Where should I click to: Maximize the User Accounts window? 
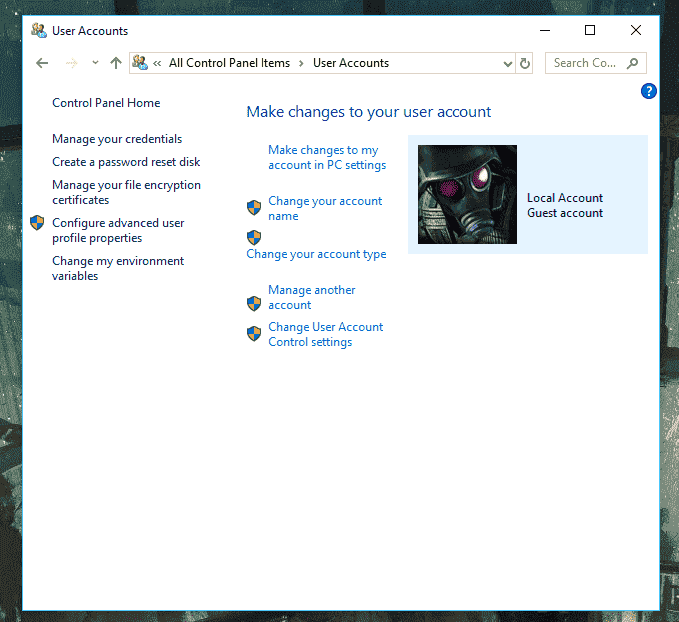tap(590, 30)
